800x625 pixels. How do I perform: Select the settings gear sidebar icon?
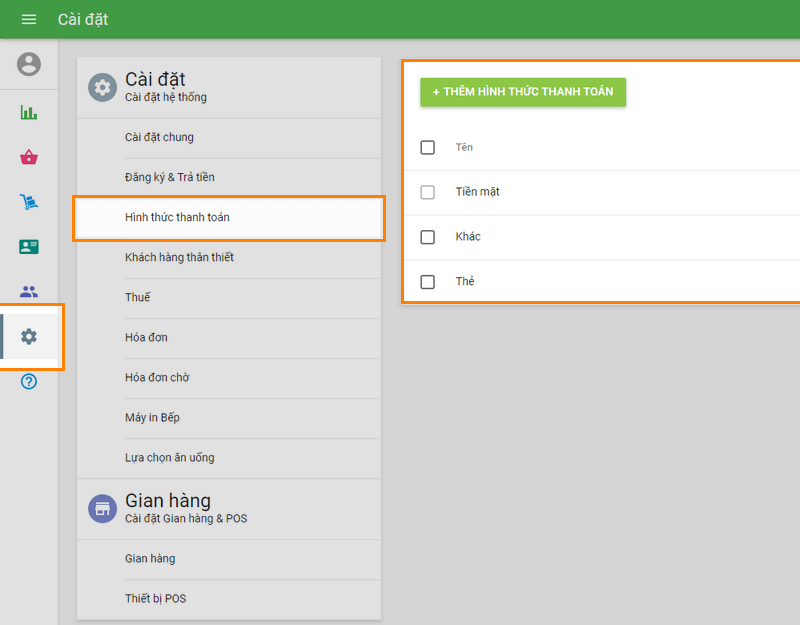pos(29,337)
